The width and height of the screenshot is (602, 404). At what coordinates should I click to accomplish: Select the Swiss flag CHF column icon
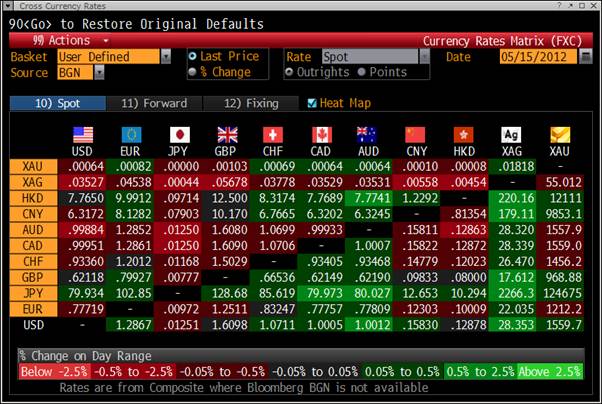[x=273, y=134]
